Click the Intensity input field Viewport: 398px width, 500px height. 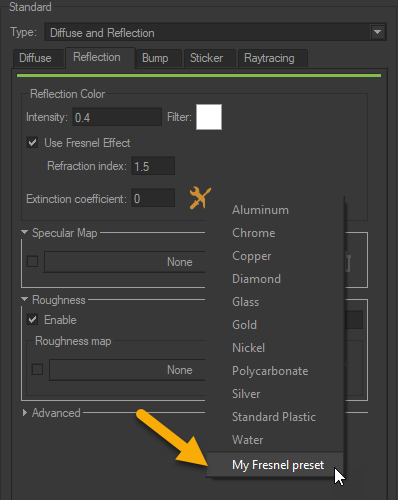(117, 117)
